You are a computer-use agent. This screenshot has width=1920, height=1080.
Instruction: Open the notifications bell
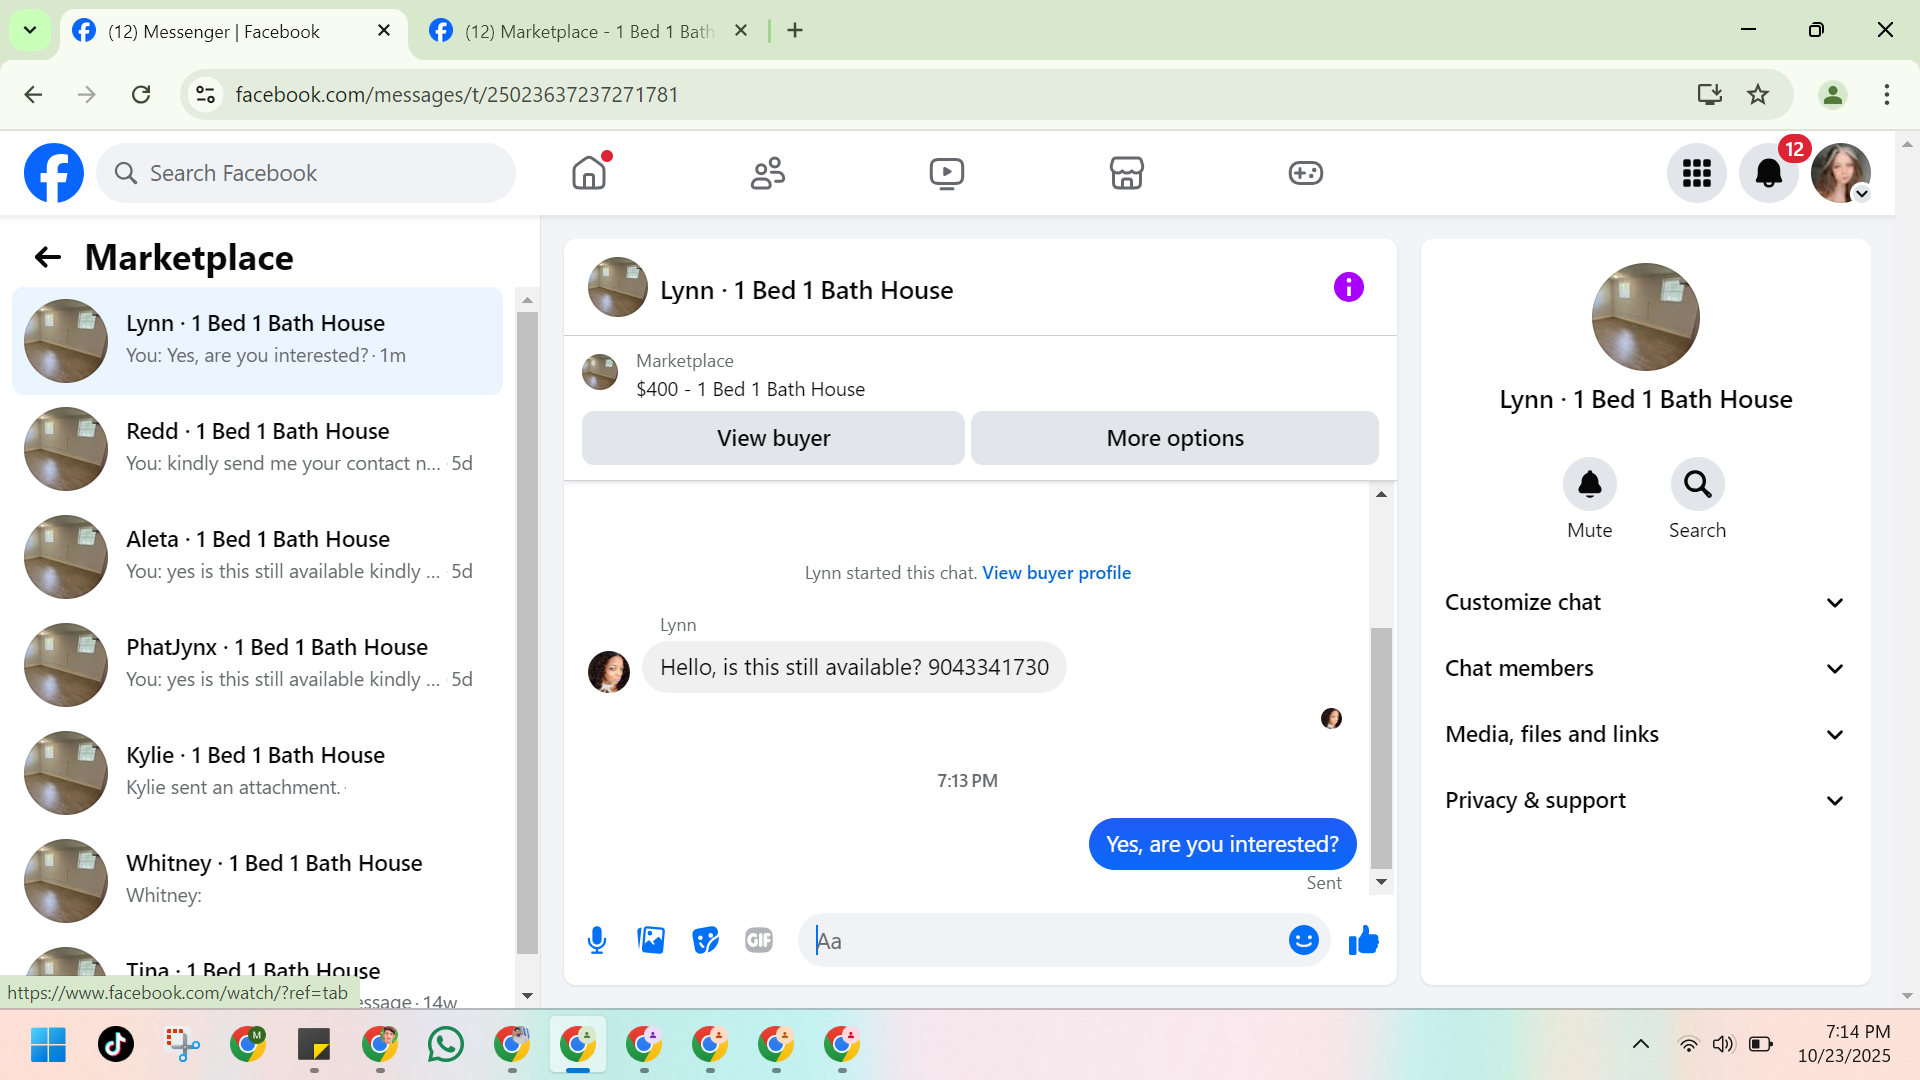1768,173
